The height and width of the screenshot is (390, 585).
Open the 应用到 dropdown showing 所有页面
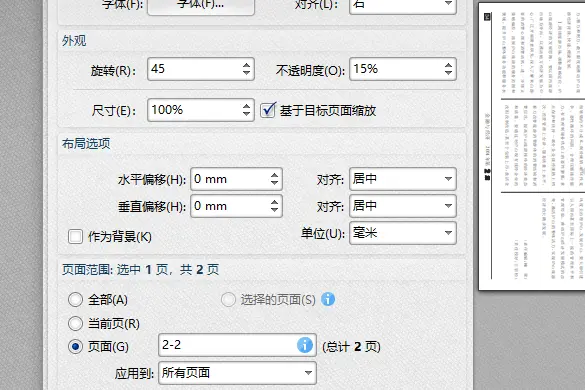pyautogui.click(x=237, y=372)
